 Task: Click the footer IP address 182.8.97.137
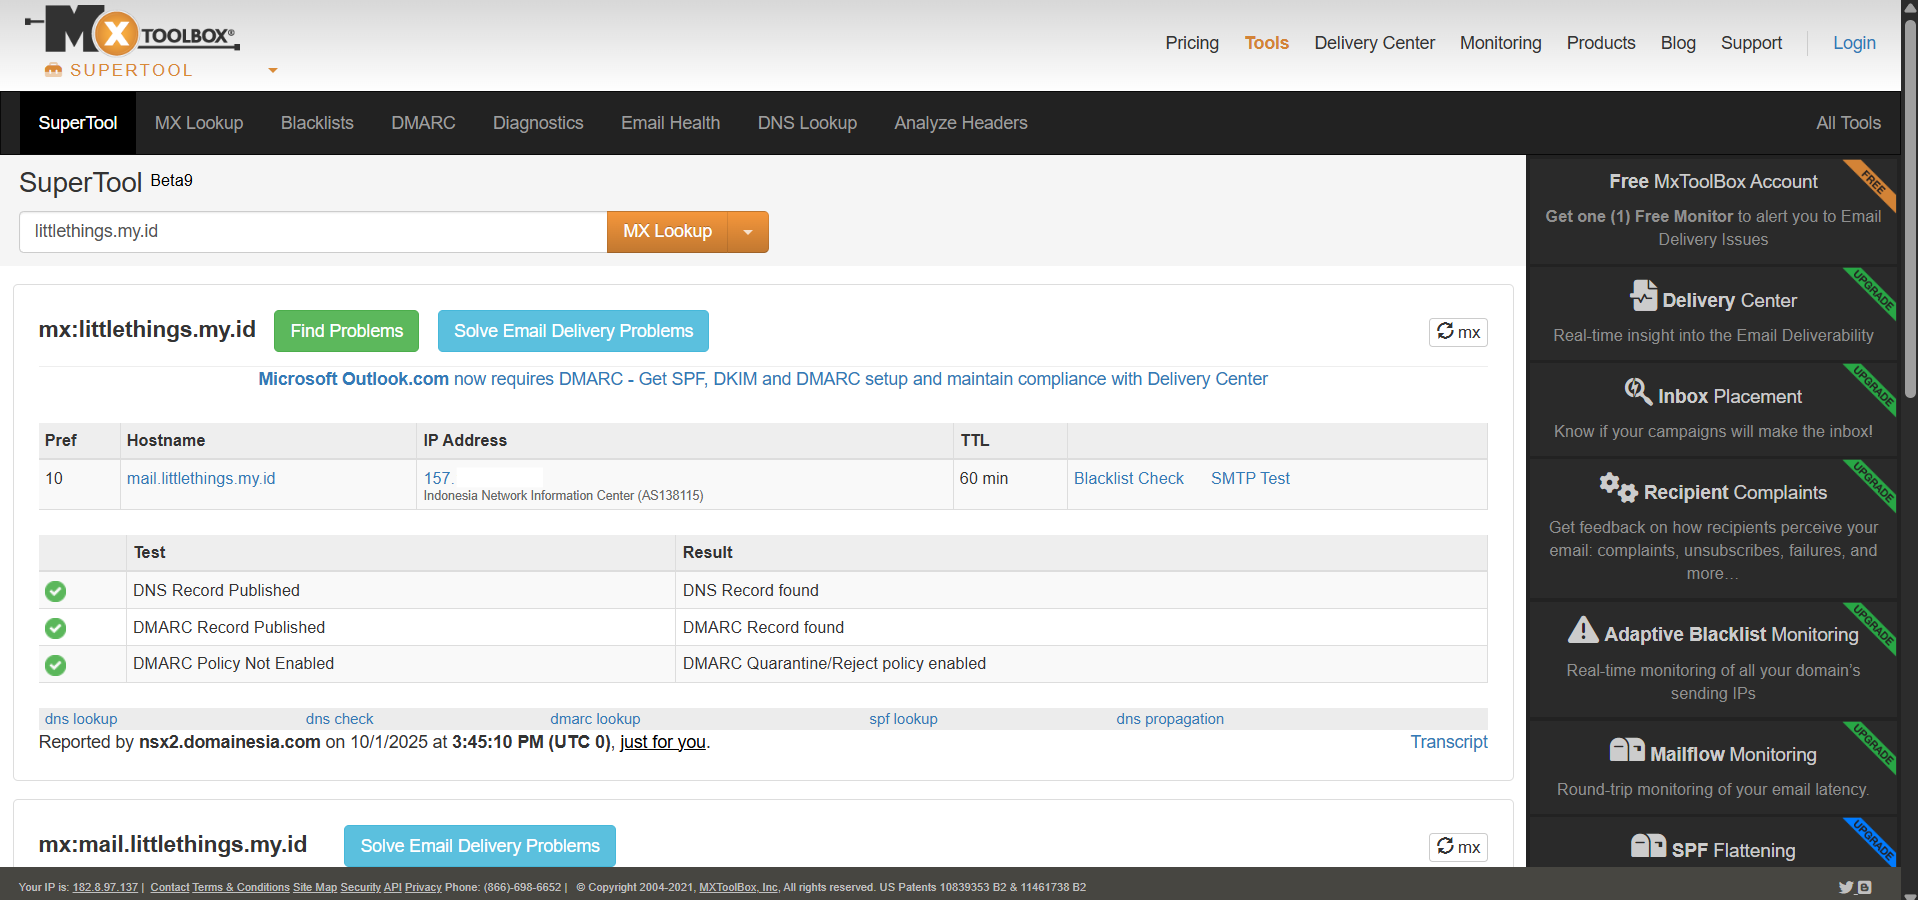pyautogui.click(x=105, y=887)
